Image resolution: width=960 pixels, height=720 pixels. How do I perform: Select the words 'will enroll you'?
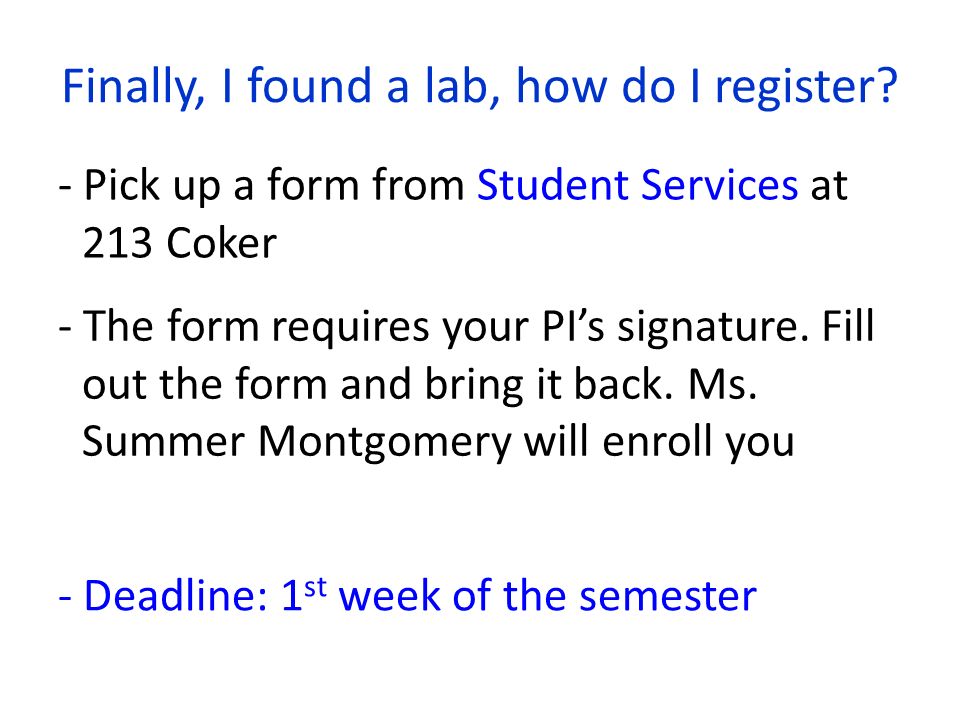pos(659,441)
